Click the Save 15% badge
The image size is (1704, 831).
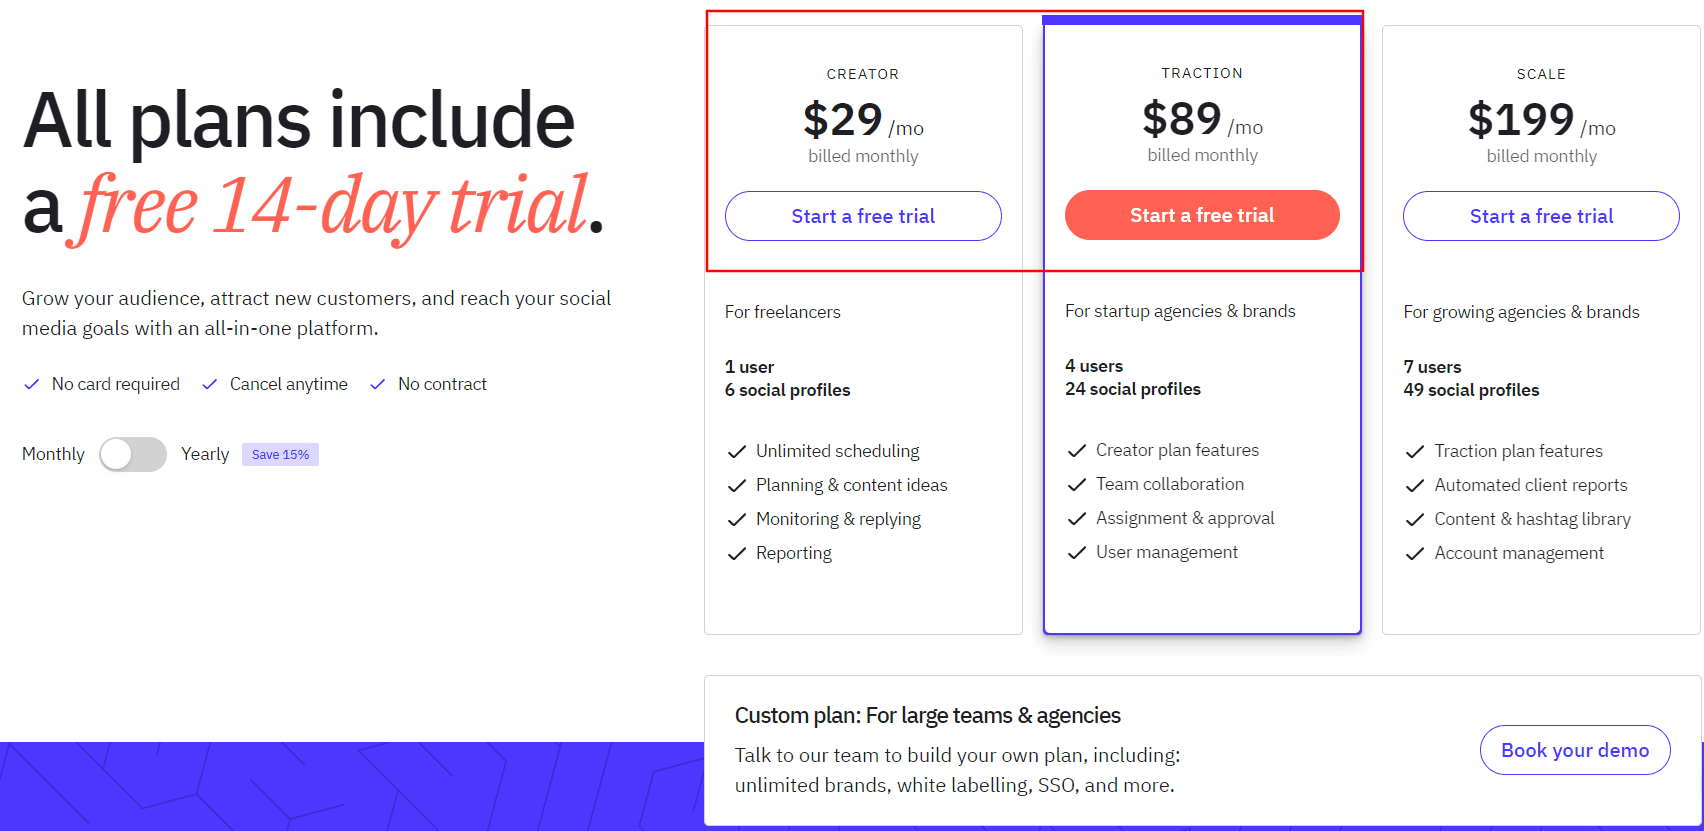coord(280,455)
